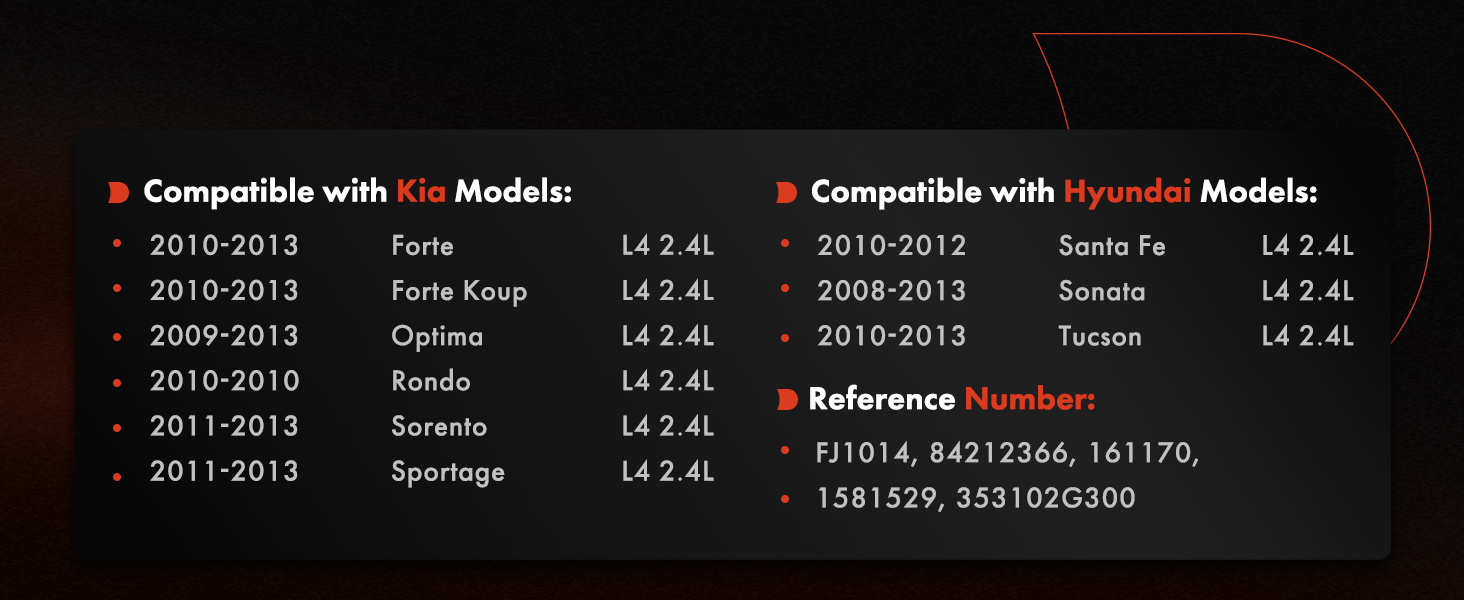Click the '2010-2012' years for Santa Fe
This screenshot has width=1464, height=600.
pos(892,246)
